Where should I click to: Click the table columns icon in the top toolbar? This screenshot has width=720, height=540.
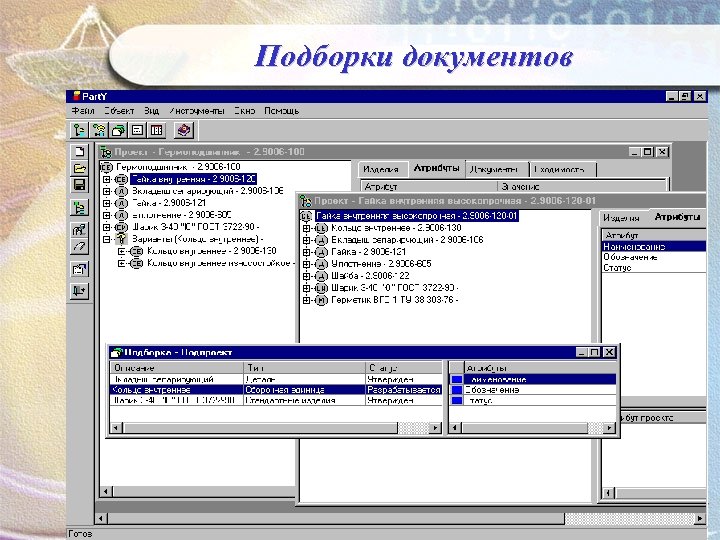(157, 130)
